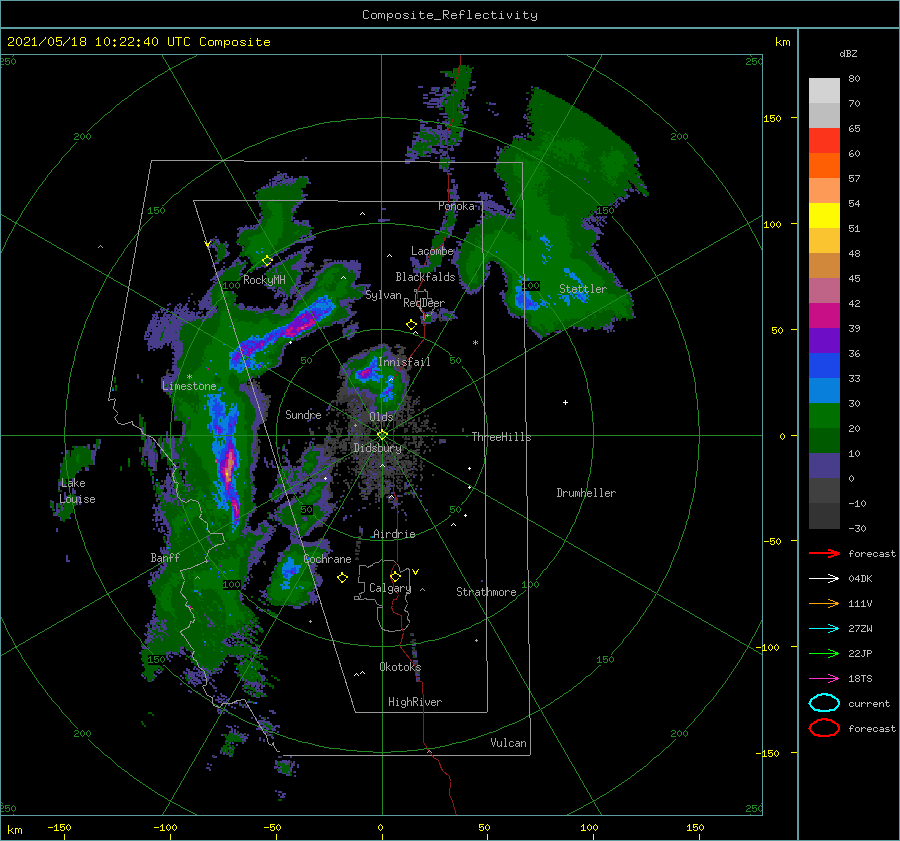Click the magenta 39-42 dBZ swatch
The height and width of the screenshot is (841, 900).
click(x=824, y=316)
